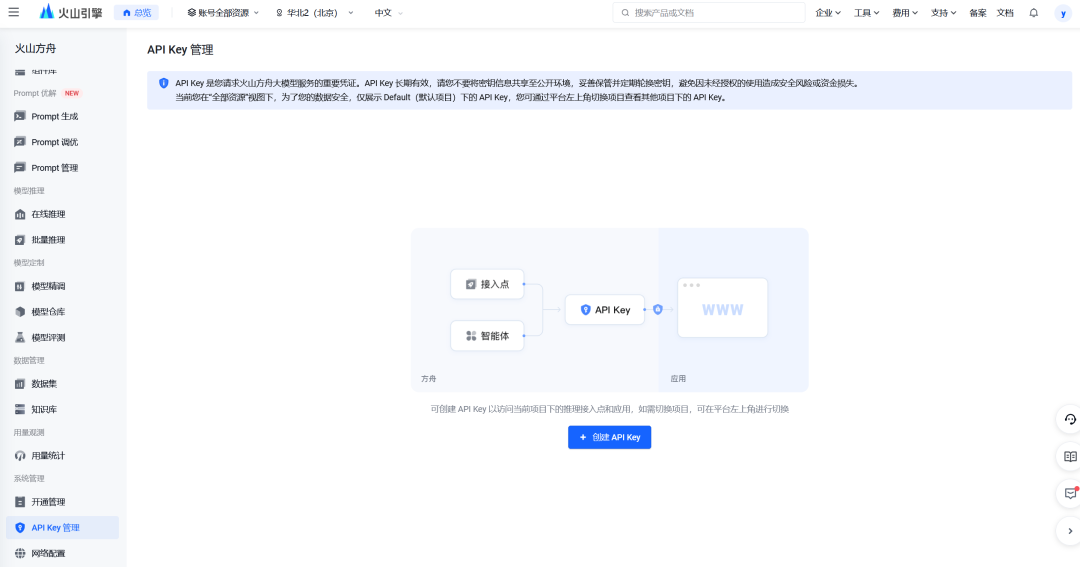The height and width of the screenshot is (567, 1080).
Task: Click the 文档 link
Action: click(1005, 12)
